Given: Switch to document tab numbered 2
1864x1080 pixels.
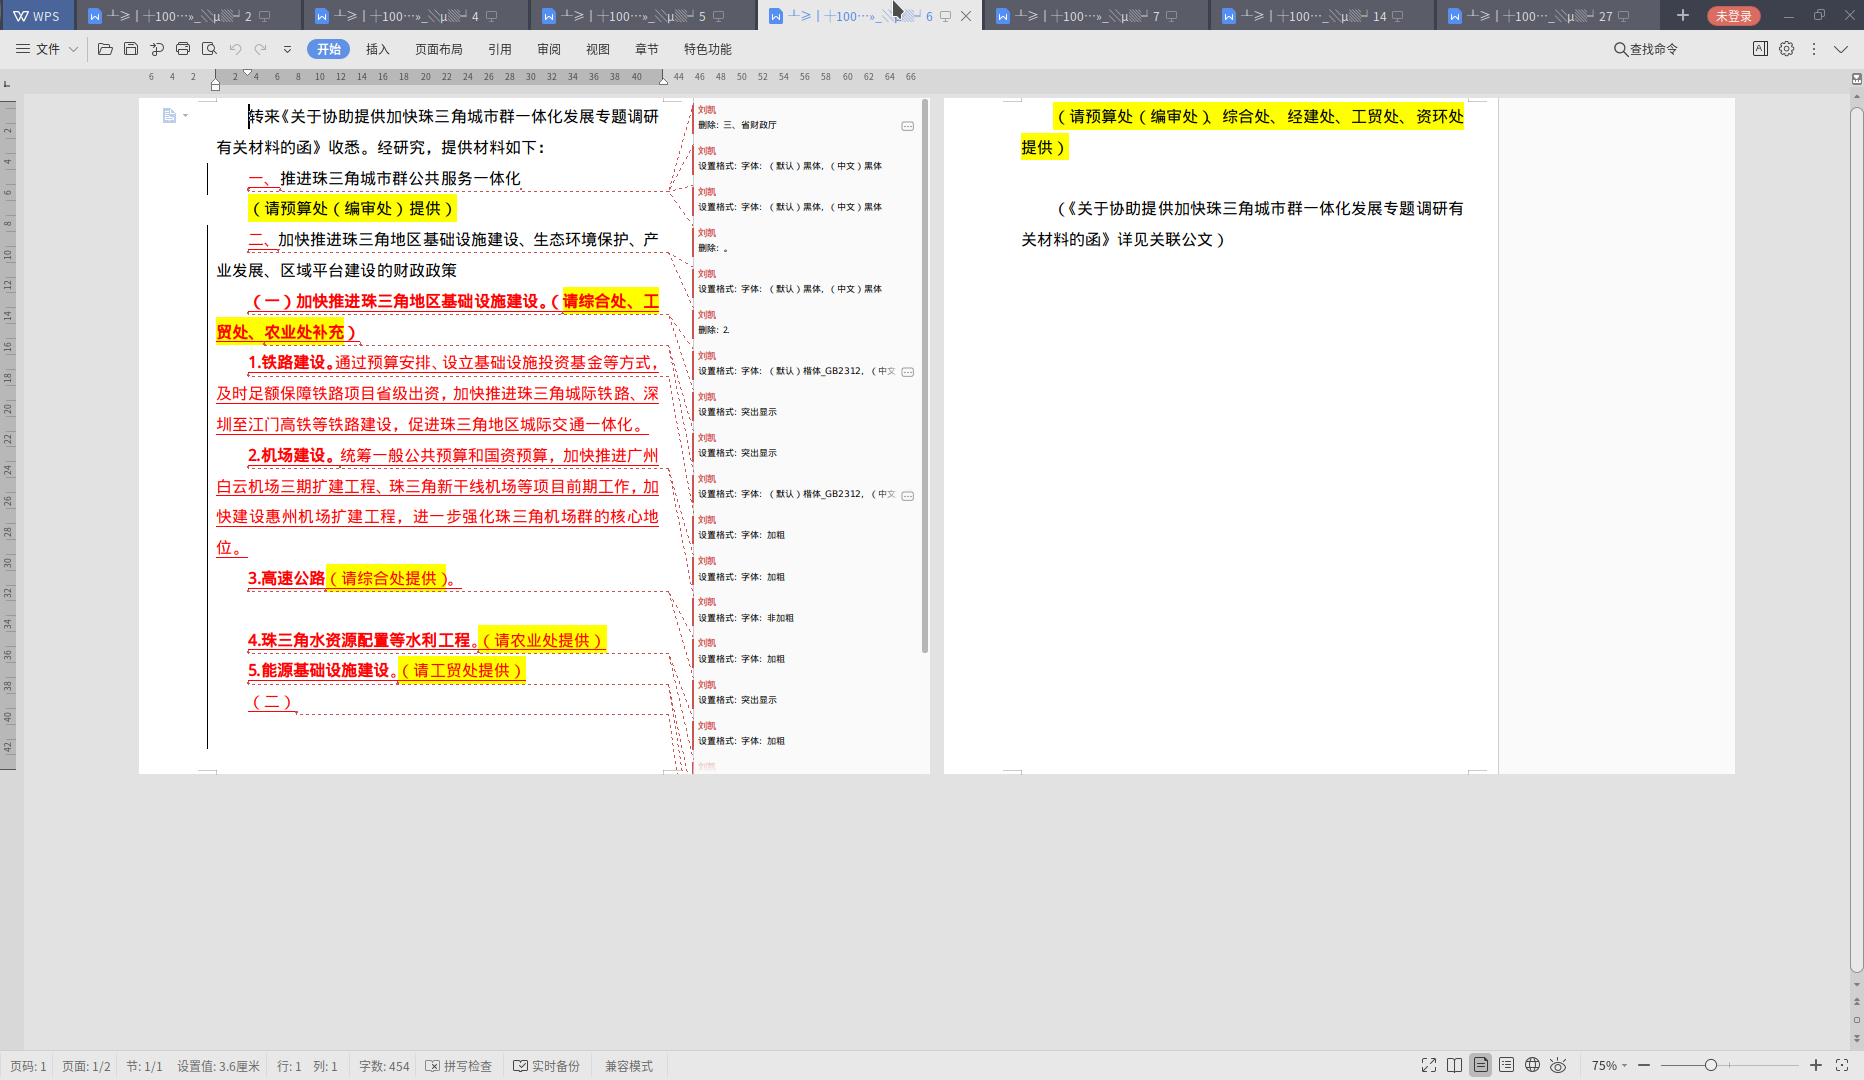Looking at the screenshot, I should 188,16.
